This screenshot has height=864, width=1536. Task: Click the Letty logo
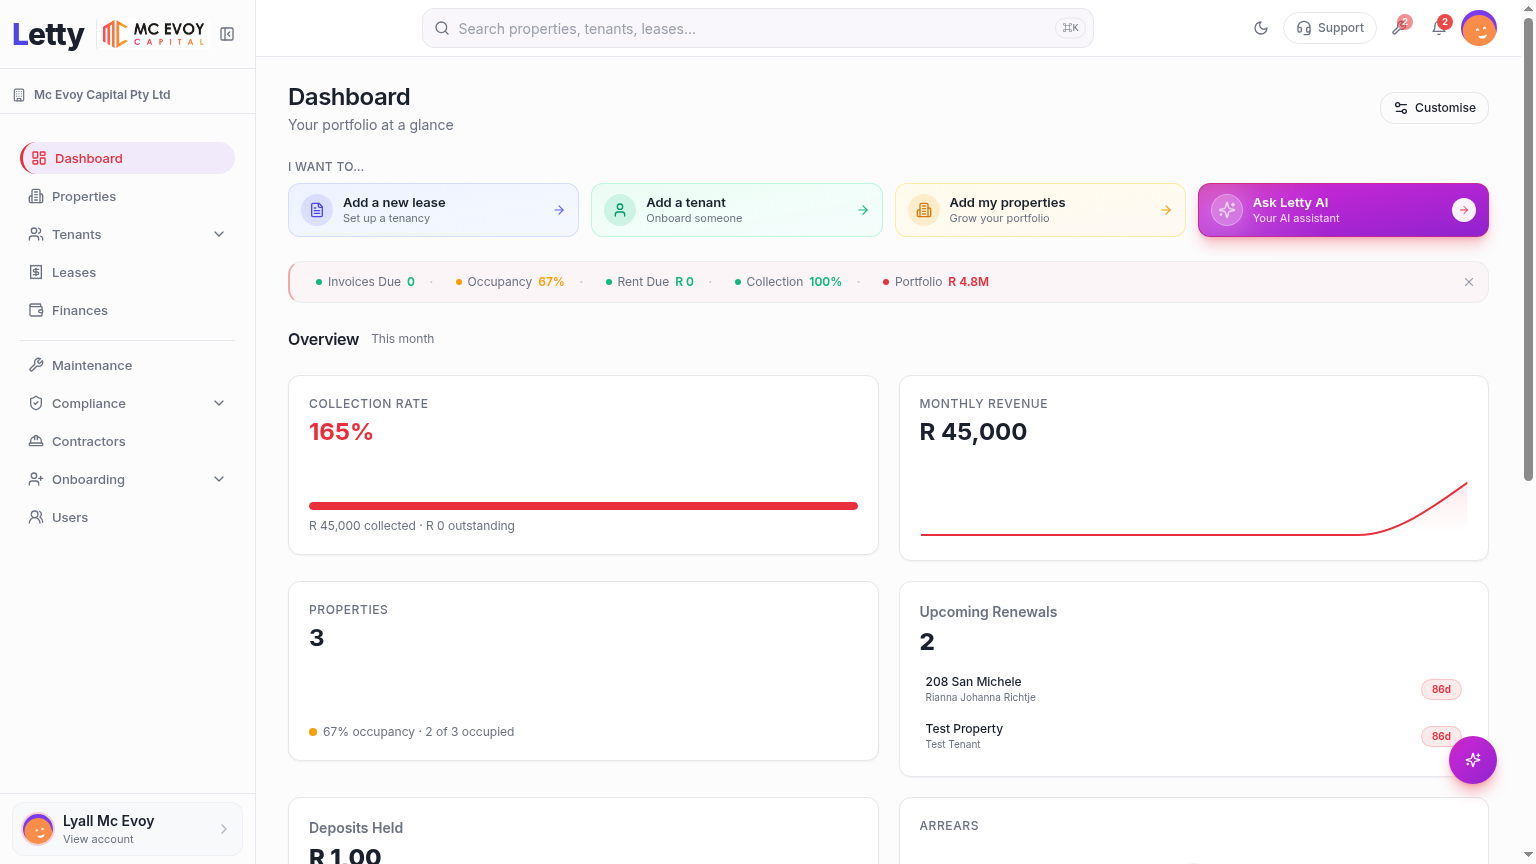[48, 34]
